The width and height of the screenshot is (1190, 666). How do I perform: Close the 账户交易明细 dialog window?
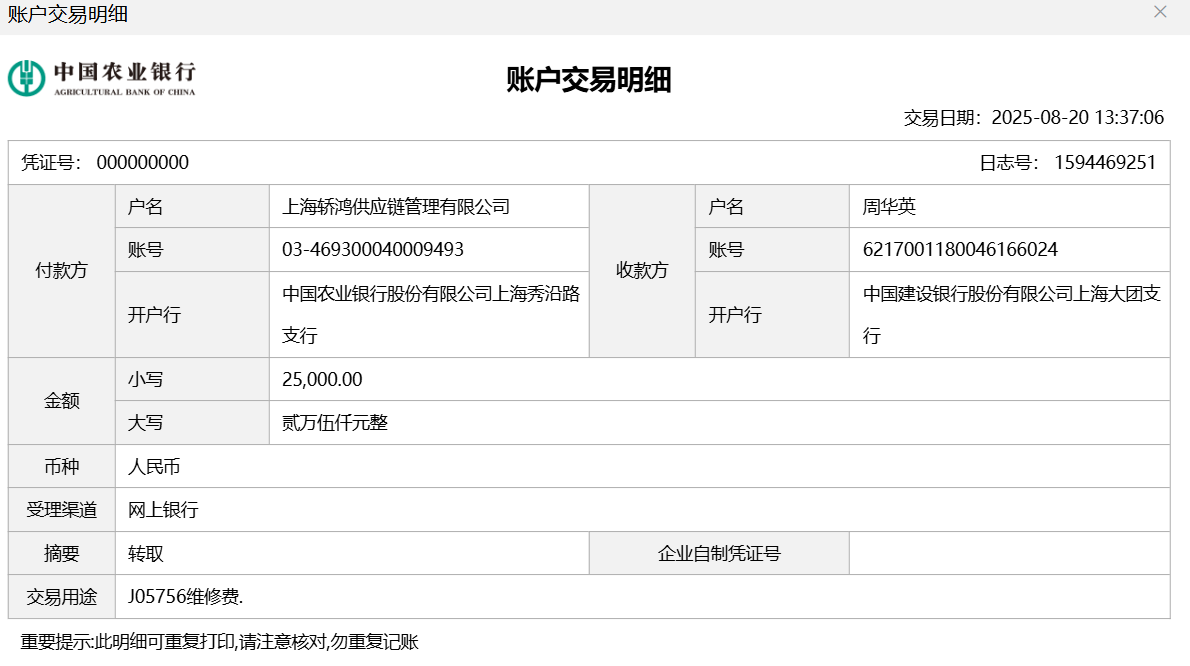click(1160, 12)
